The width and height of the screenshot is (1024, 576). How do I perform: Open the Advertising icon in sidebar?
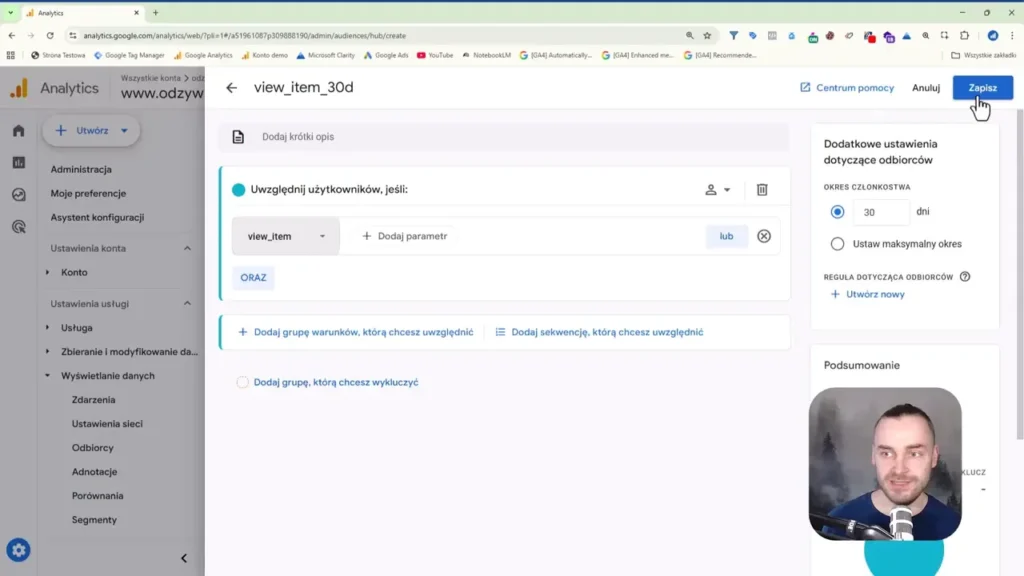click(18, 226)
